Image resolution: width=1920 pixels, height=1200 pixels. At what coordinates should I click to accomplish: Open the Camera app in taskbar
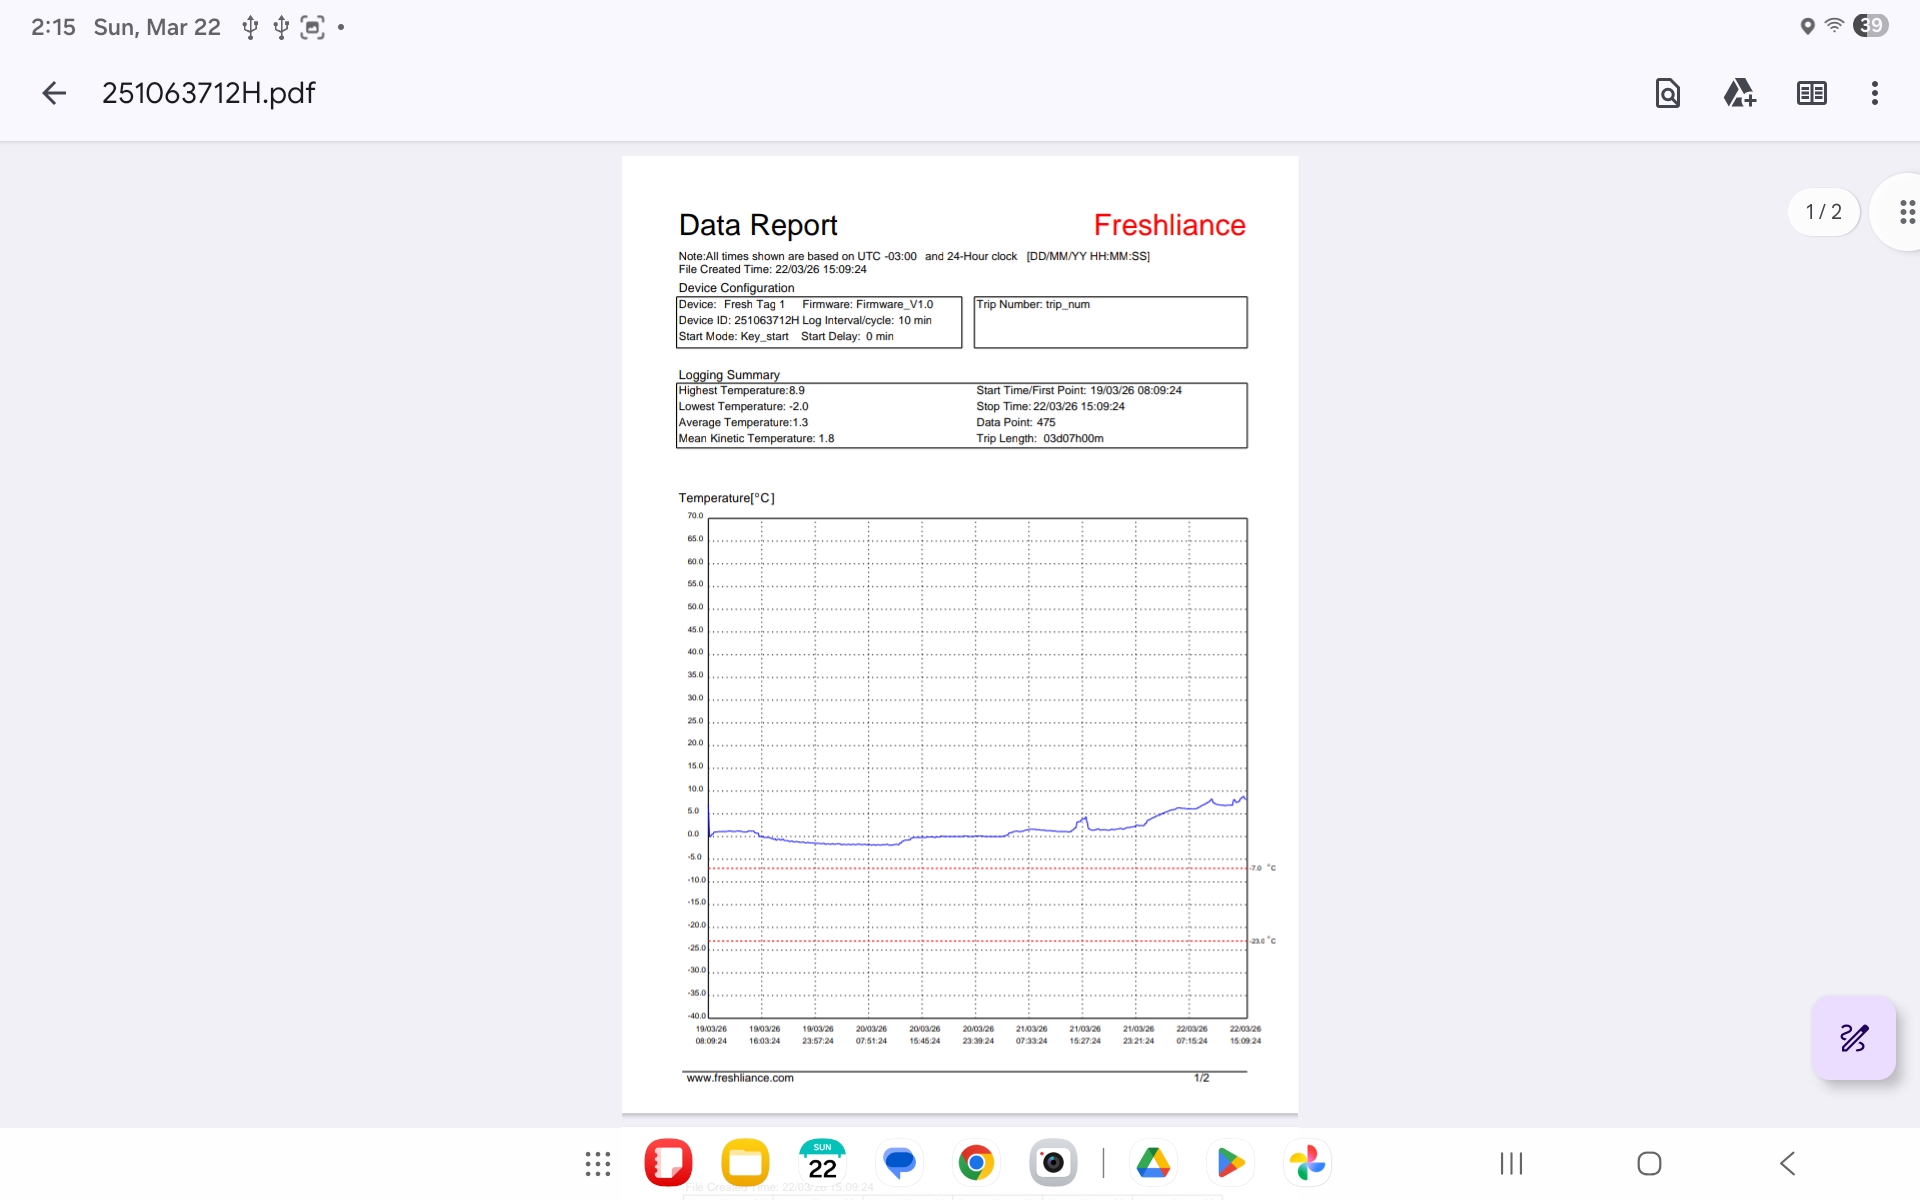pyautogui.click(x=1052, y=1163)
